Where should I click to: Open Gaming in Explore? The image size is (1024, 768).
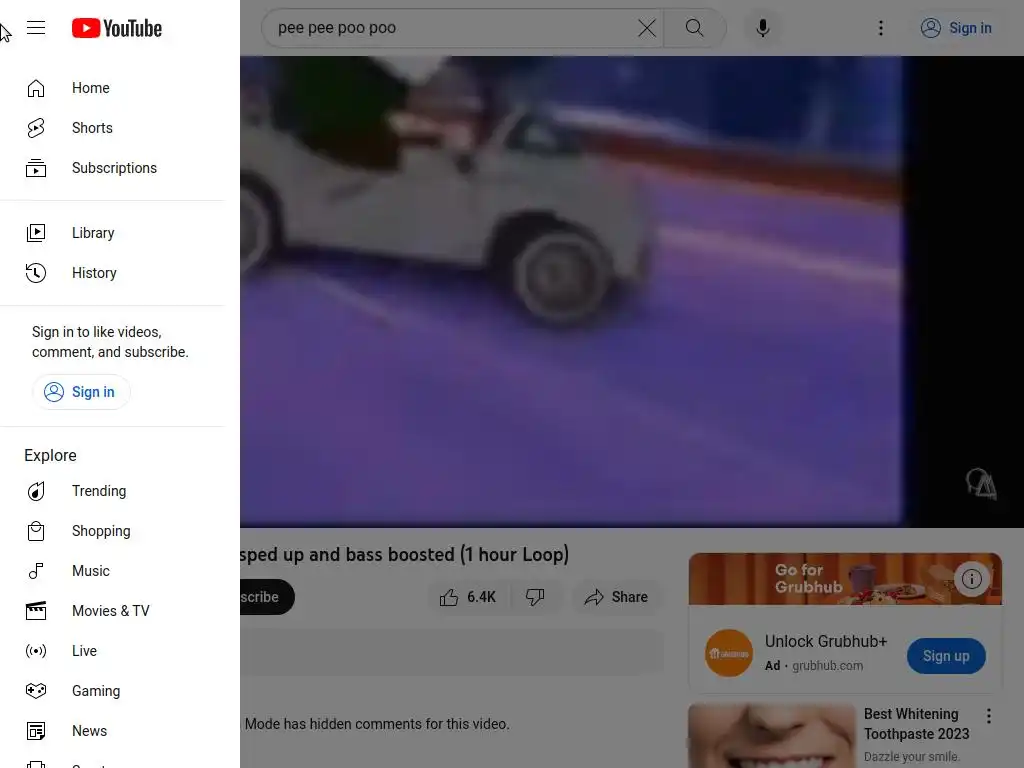point(112,691)
